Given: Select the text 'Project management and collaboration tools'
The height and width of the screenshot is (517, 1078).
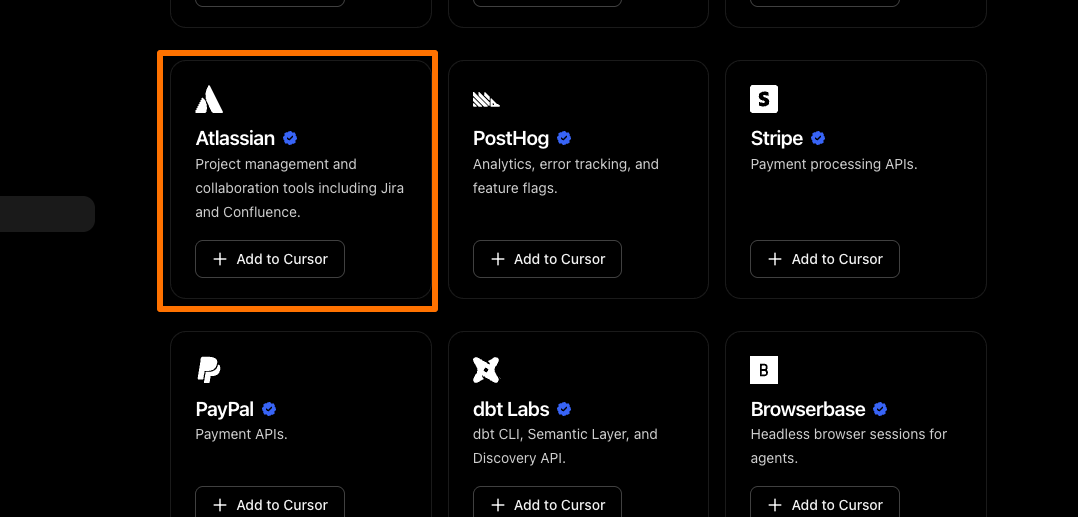Looking at the screenshot, I should click(300, 188).
